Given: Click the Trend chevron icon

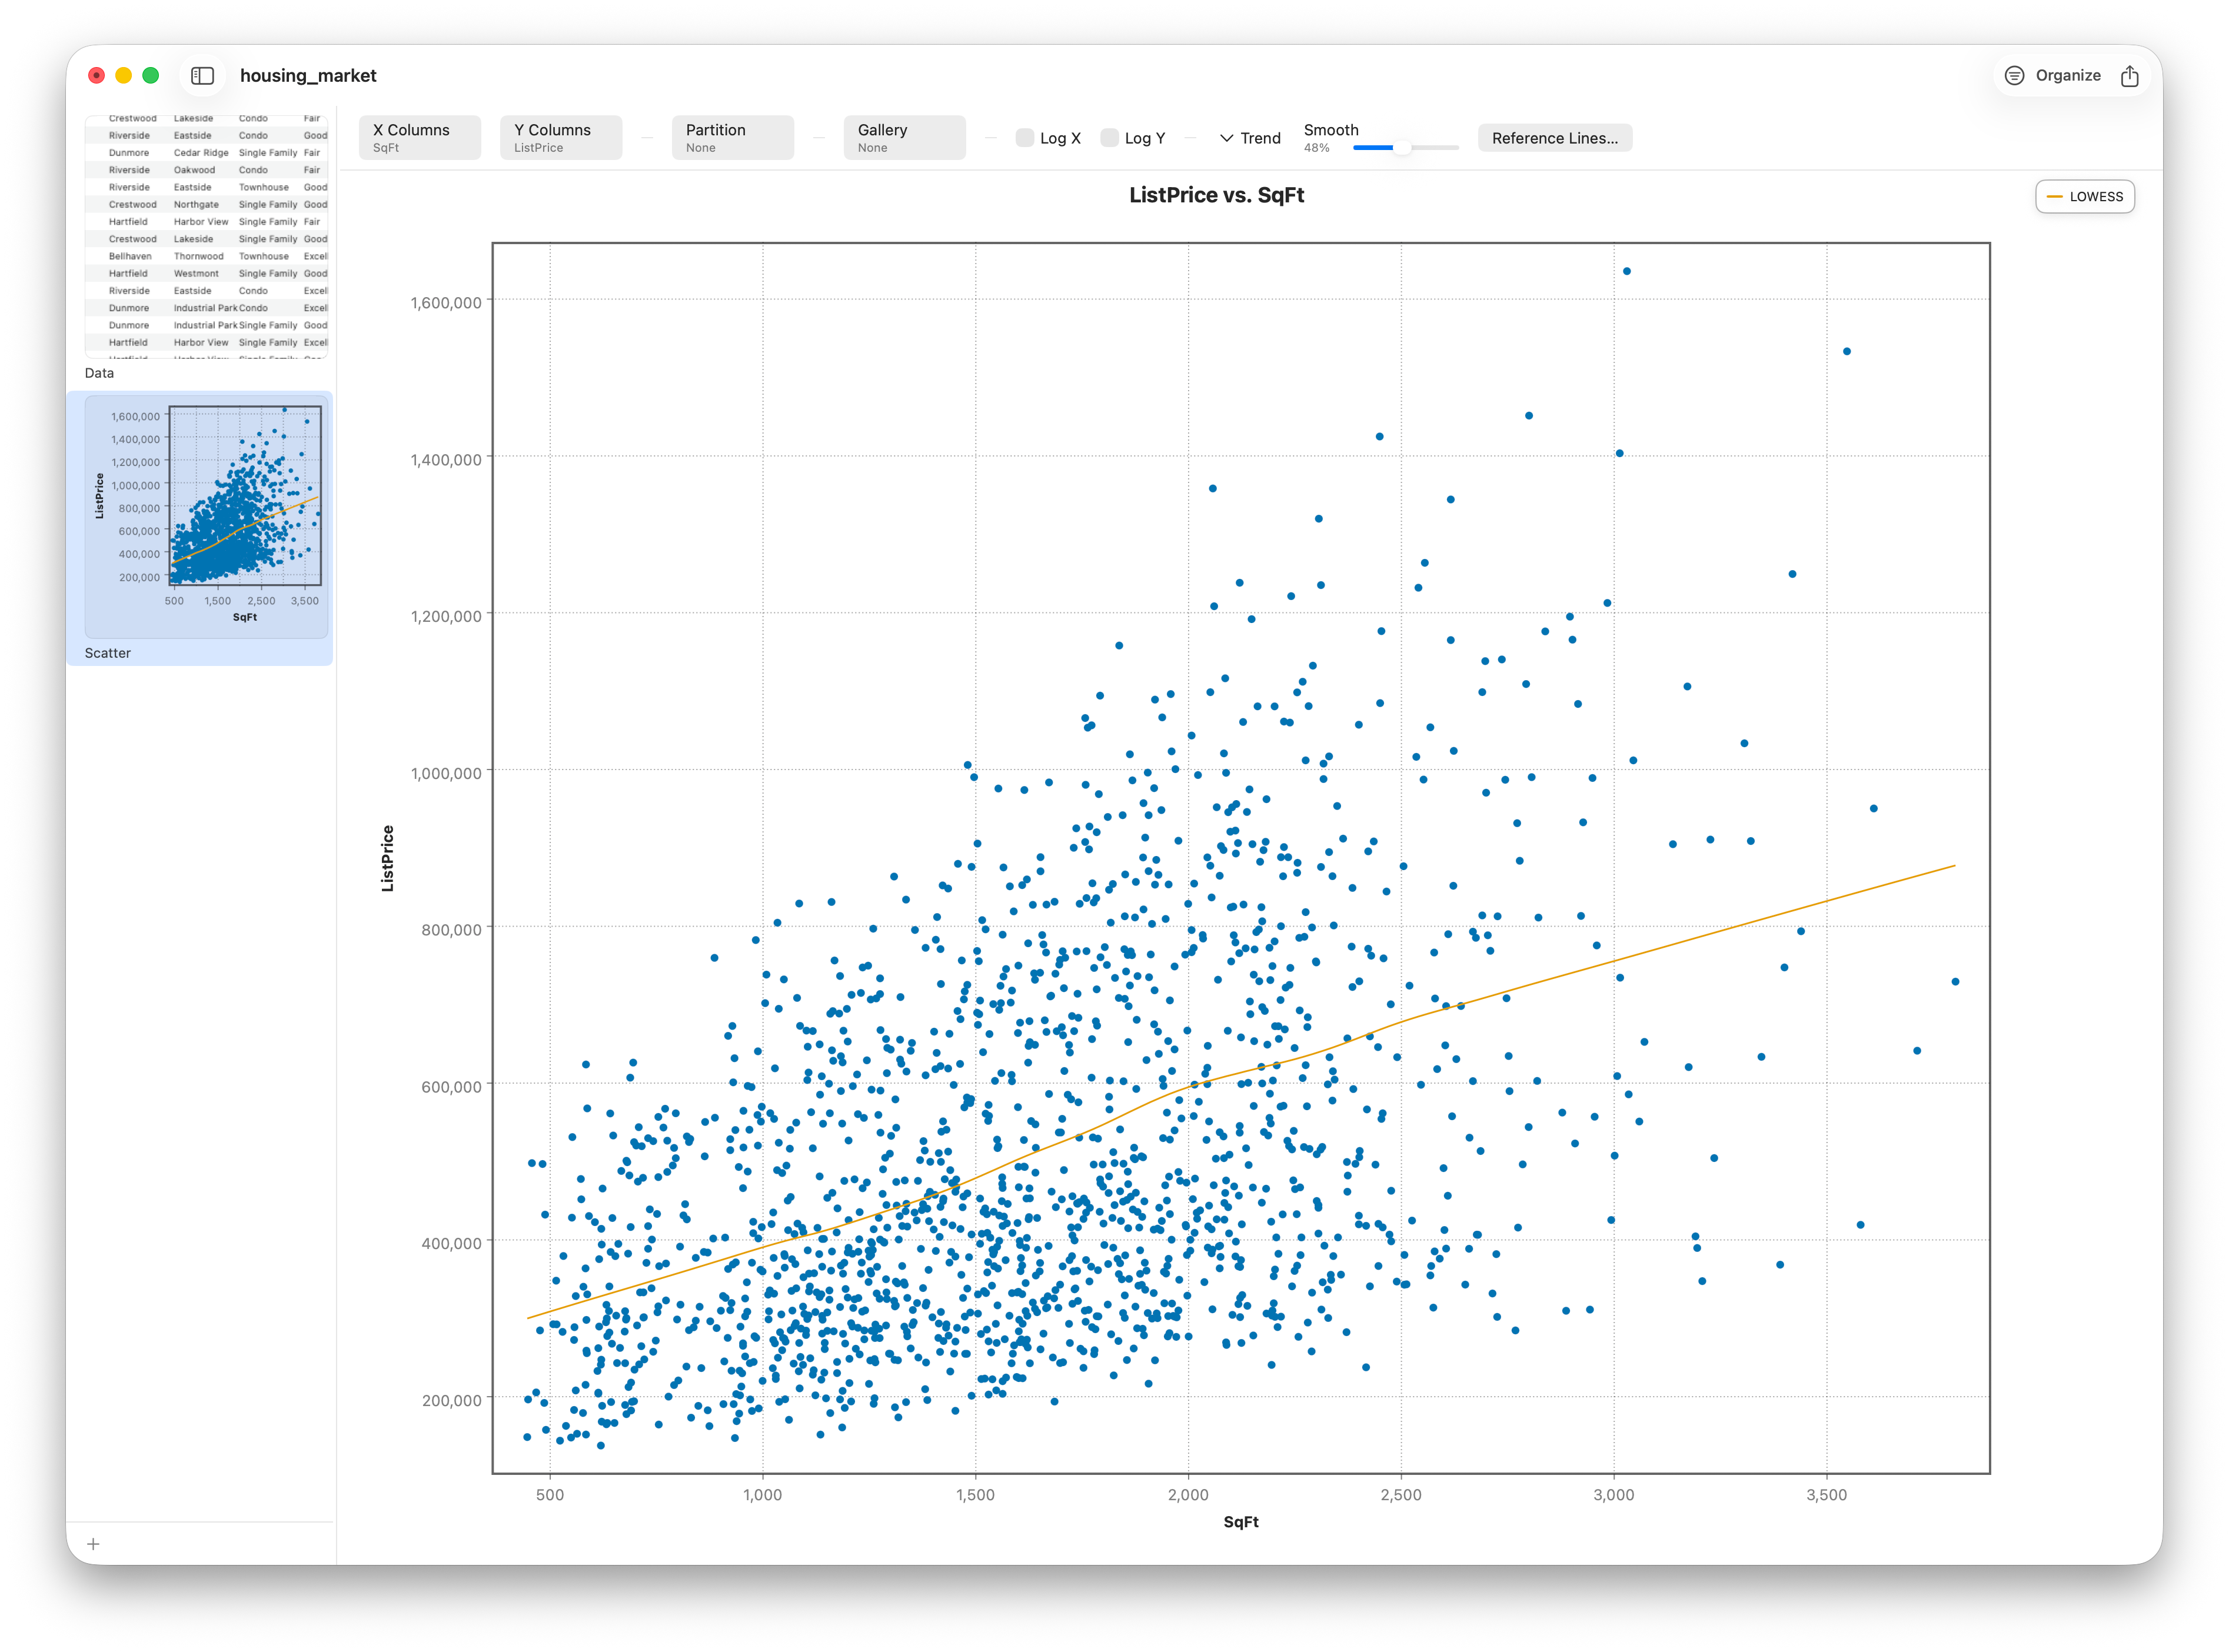Looking at the screenshot, I should (x=1226, y=138).
